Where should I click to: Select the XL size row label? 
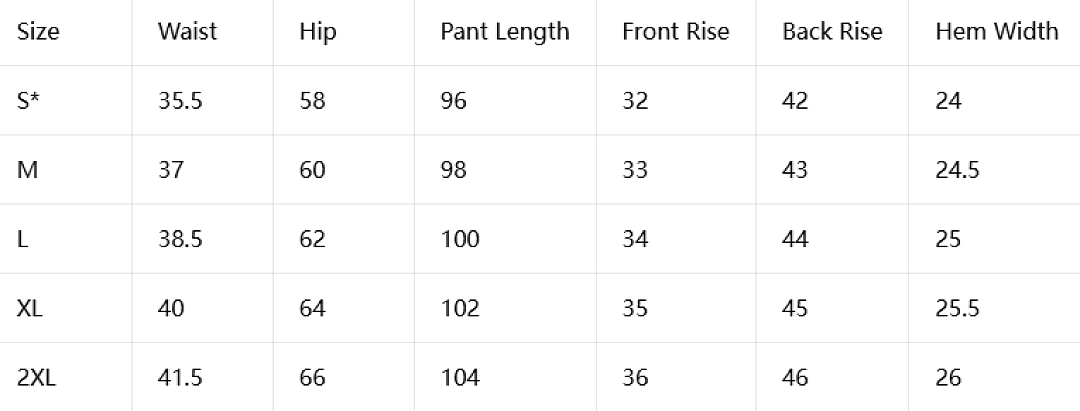(x=30, y=308)
